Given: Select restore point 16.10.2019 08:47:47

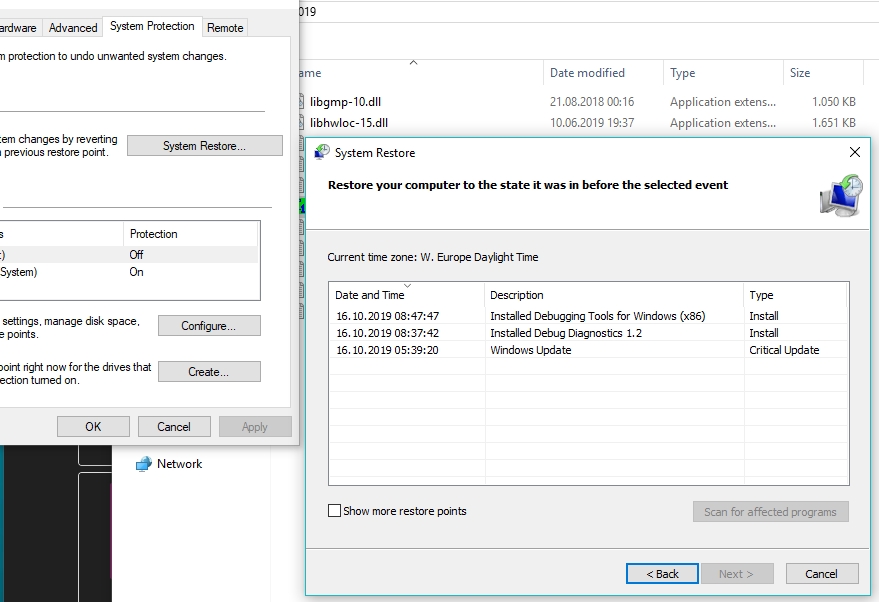Looking at the screenshot, I should coord(589,316).
